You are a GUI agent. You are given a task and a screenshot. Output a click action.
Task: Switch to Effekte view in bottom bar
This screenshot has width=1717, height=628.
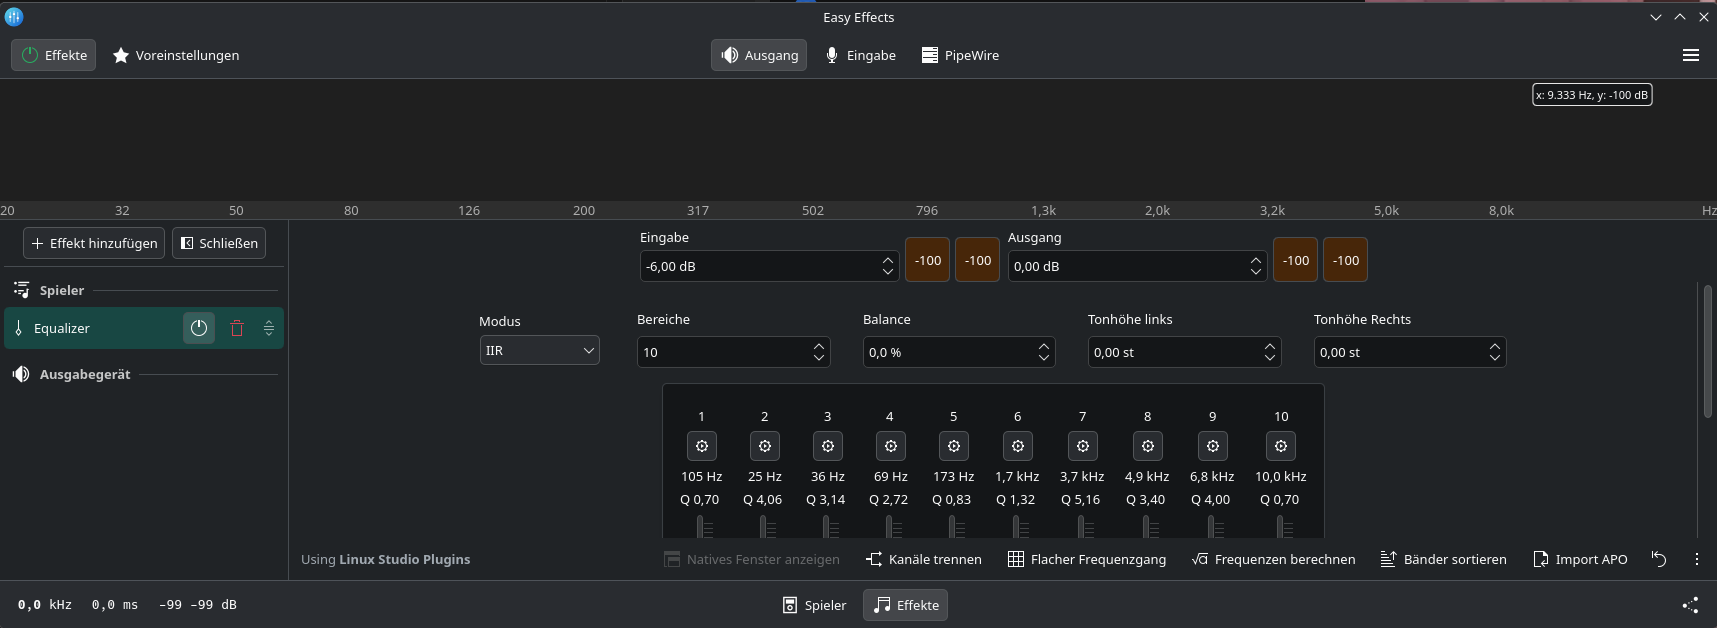pyautogui.click(x=905, y=605)
